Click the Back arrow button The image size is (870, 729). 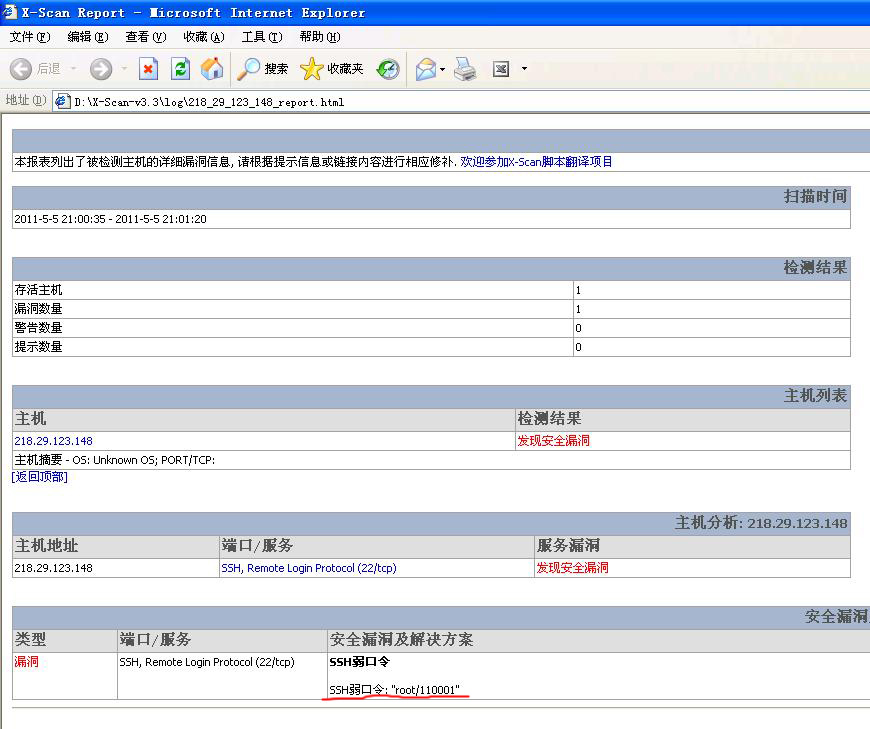pyautogui.click(x=21, y=69)
